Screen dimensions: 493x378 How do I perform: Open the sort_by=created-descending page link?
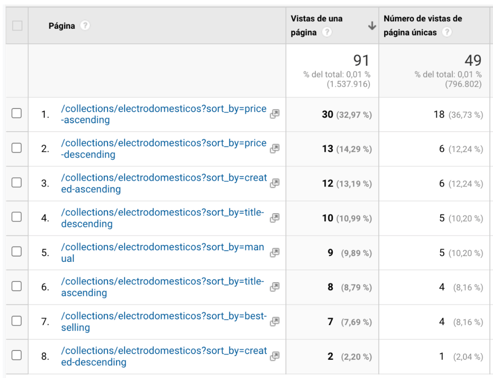tap(164, 356)
